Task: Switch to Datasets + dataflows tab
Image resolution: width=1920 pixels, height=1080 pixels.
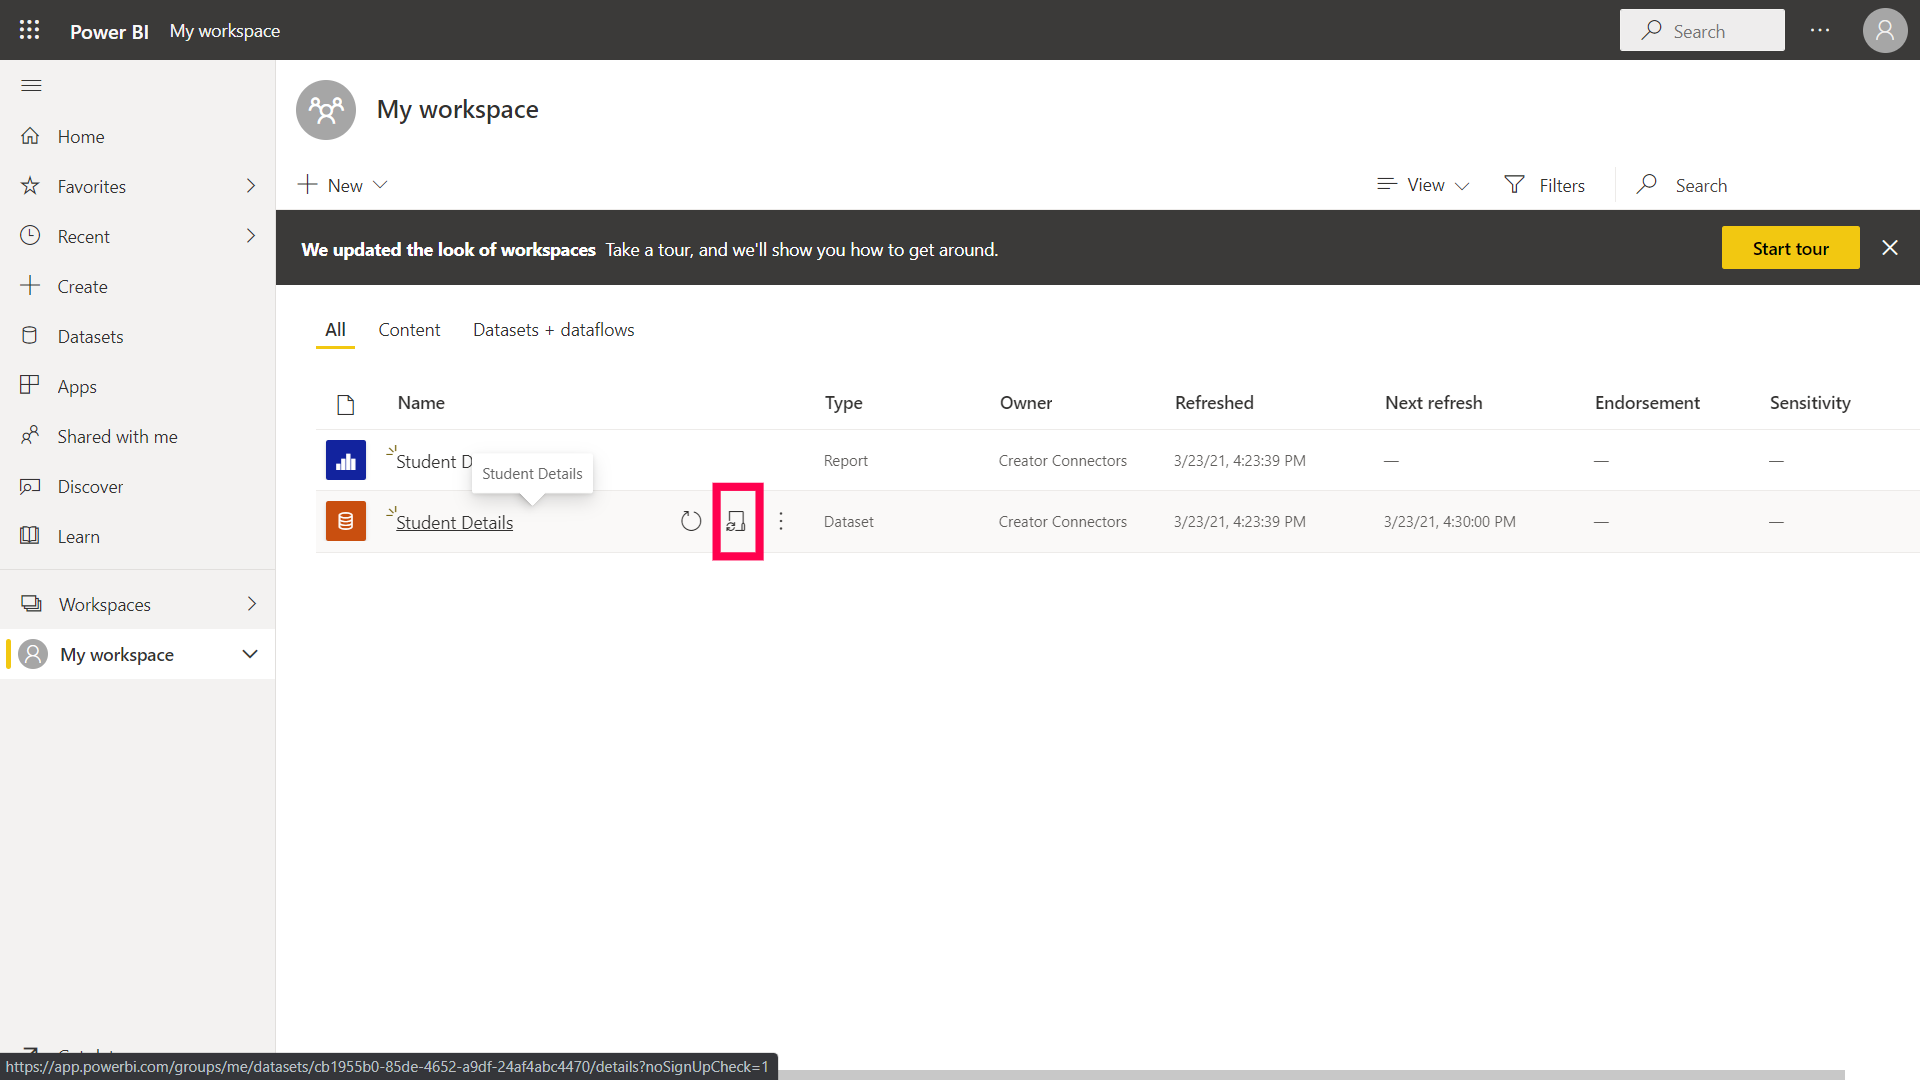Action: click(553, 330)
